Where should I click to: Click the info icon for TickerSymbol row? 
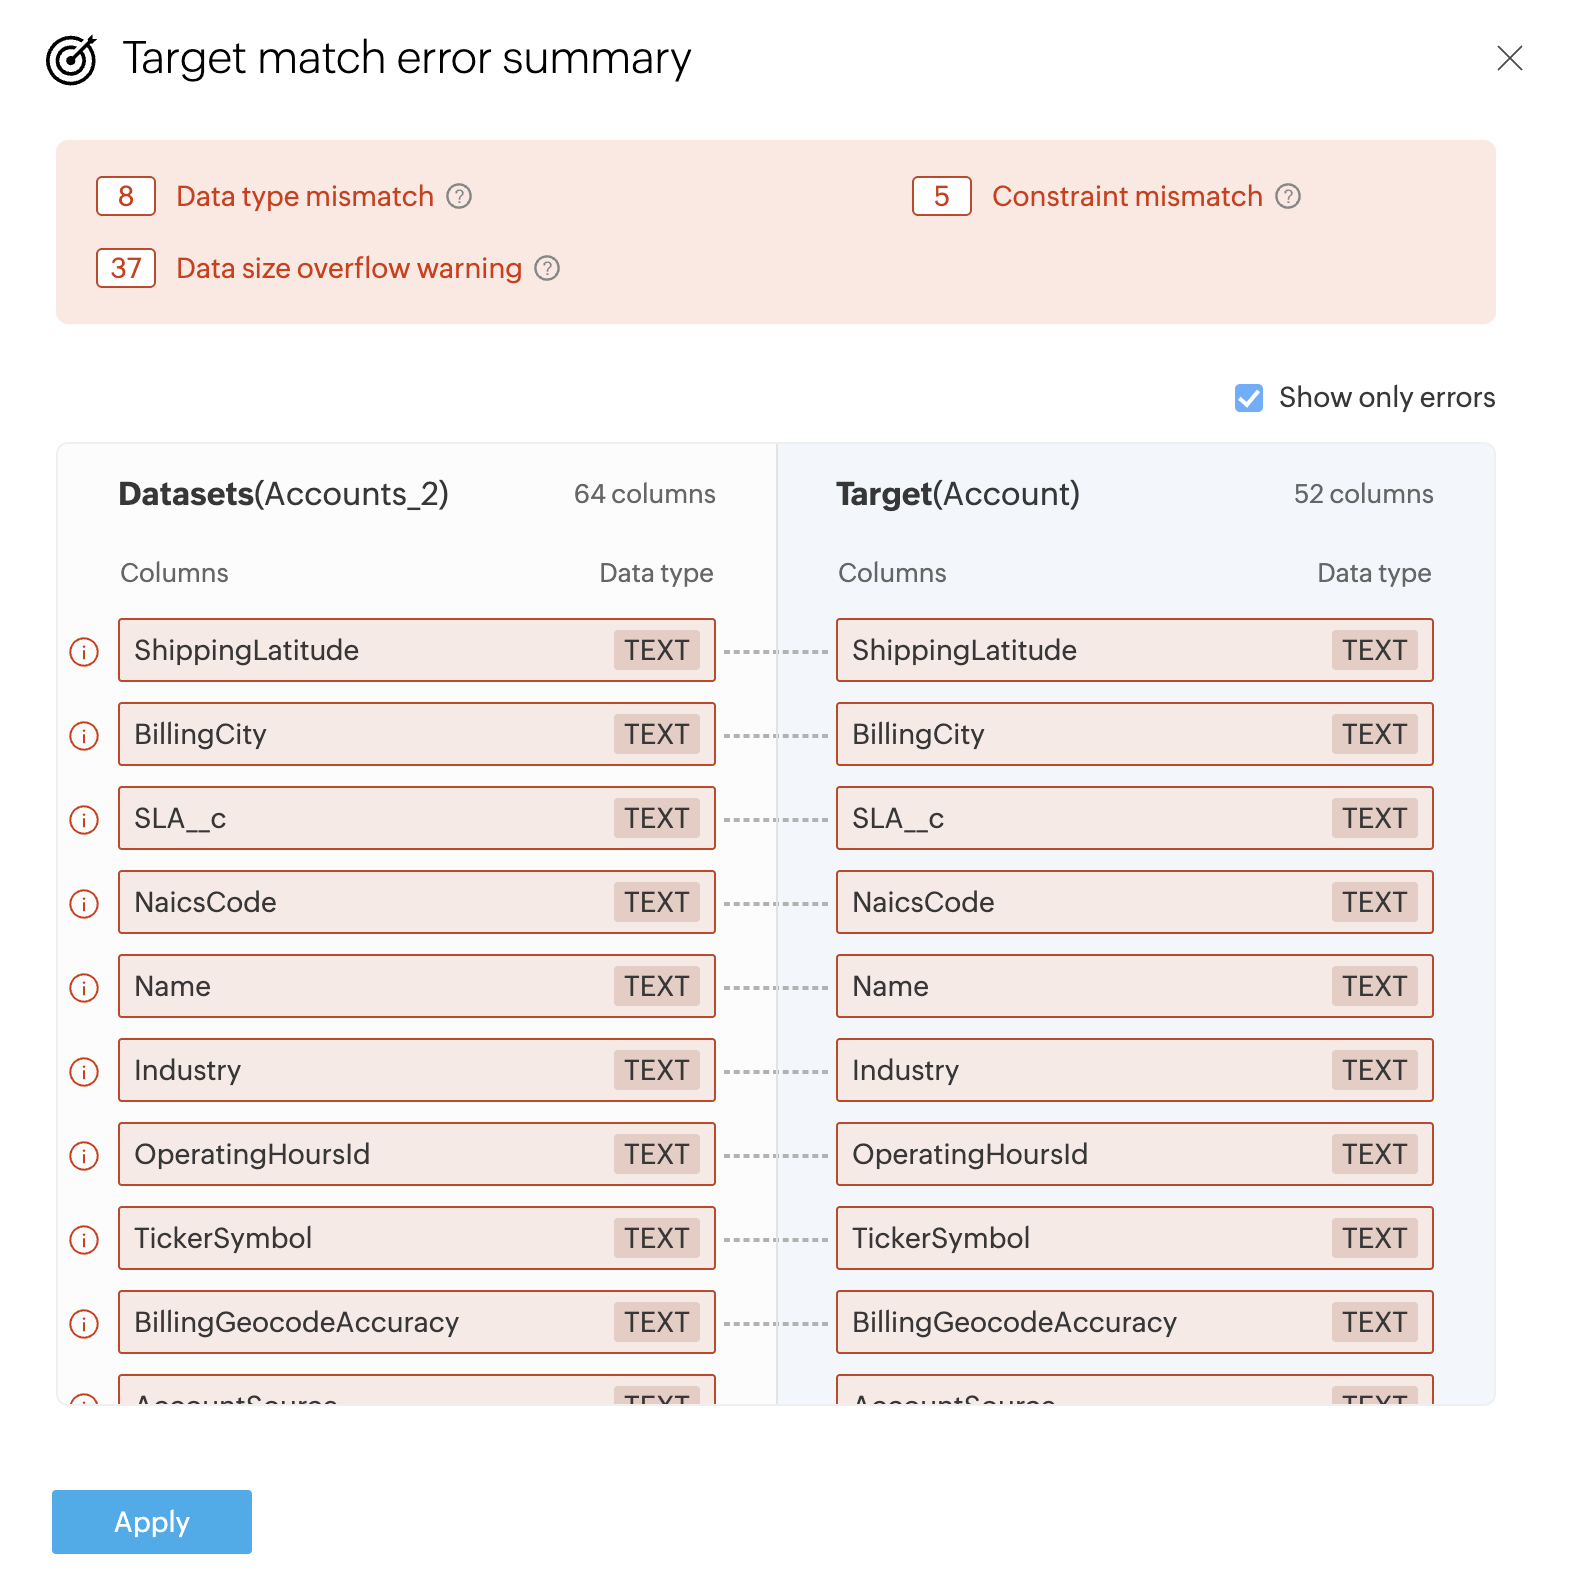click(x=84, y=1240)
